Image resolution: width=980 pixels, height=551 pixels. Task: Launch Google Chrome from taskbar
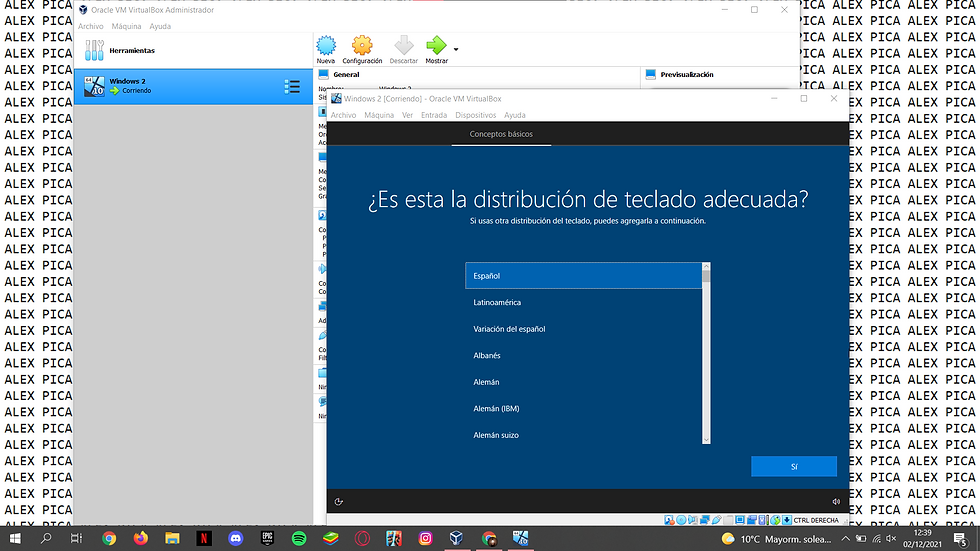coord(109,539)
